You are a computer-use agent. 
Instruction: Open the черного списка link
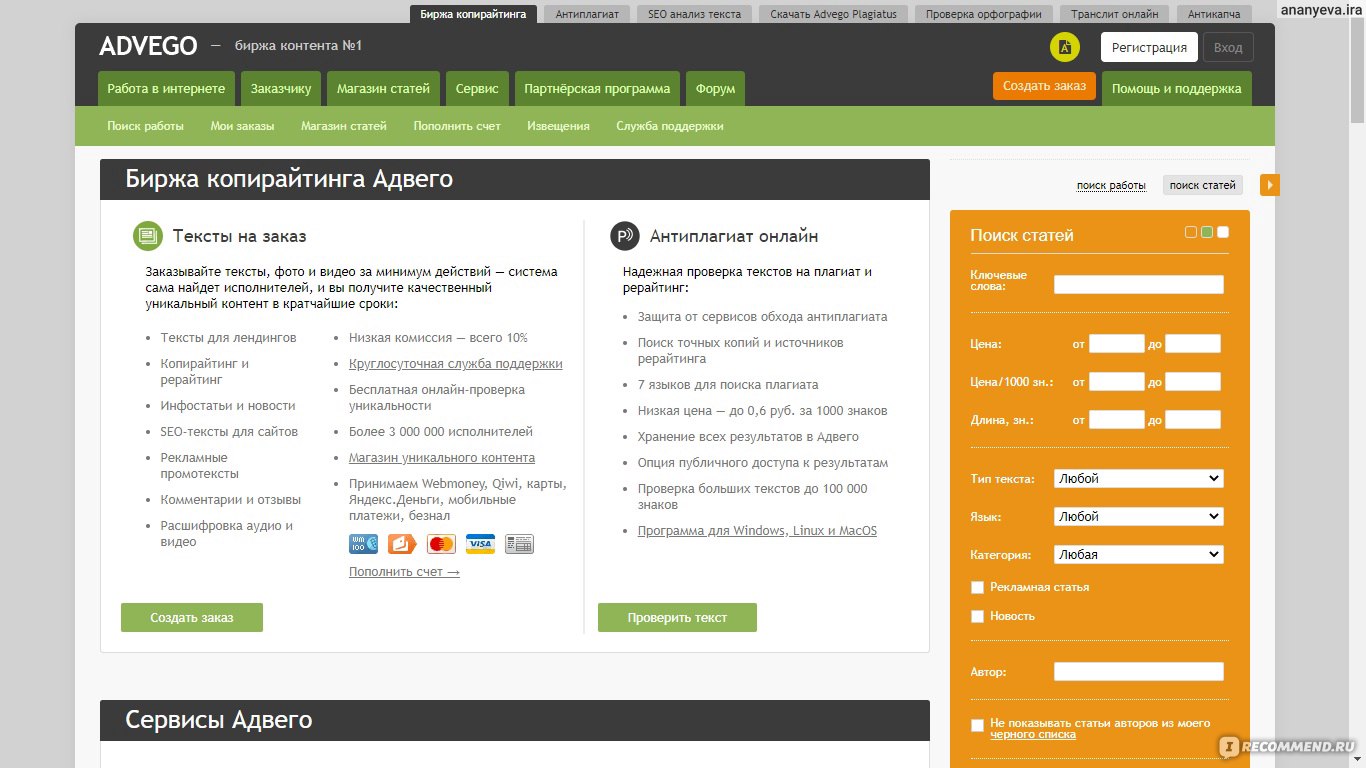1033,735
